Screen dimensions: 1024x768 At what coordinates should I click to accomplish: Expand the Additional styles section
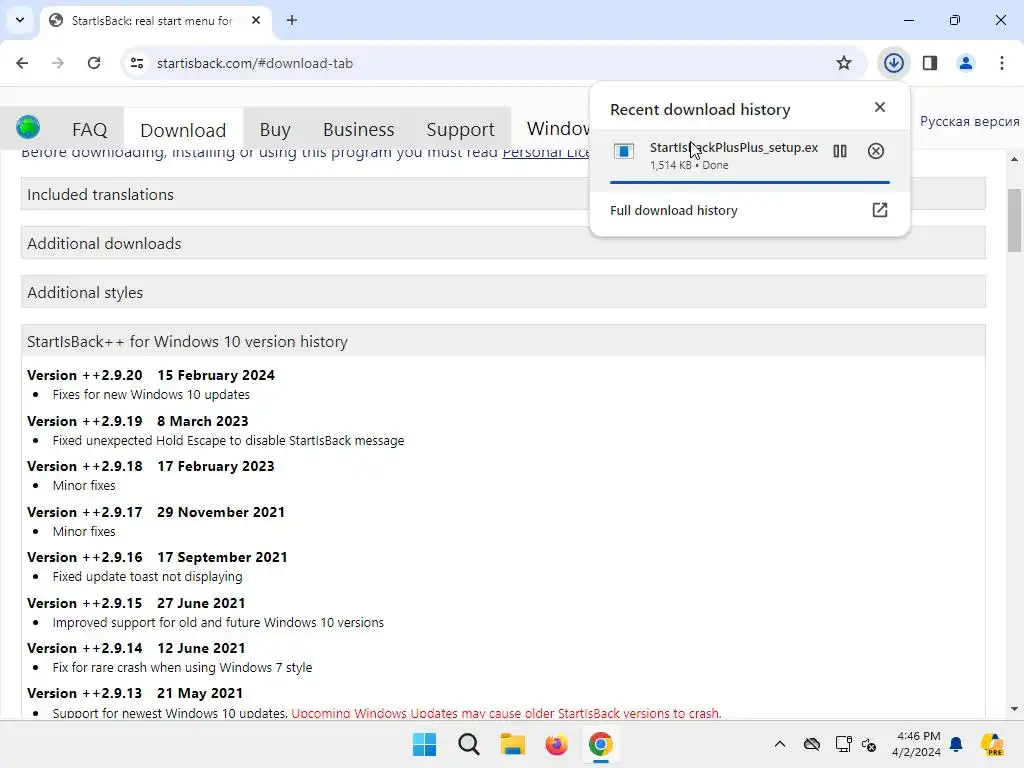tap(503, 292)
